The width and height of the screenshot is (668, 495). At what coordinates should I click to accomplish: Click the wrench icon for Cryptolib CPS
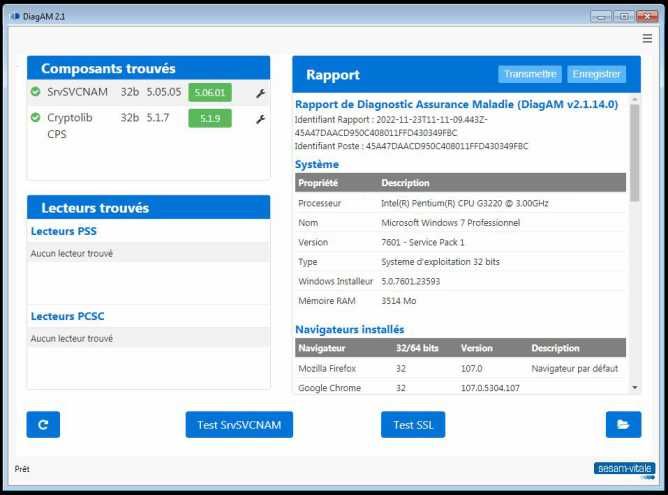260,119
